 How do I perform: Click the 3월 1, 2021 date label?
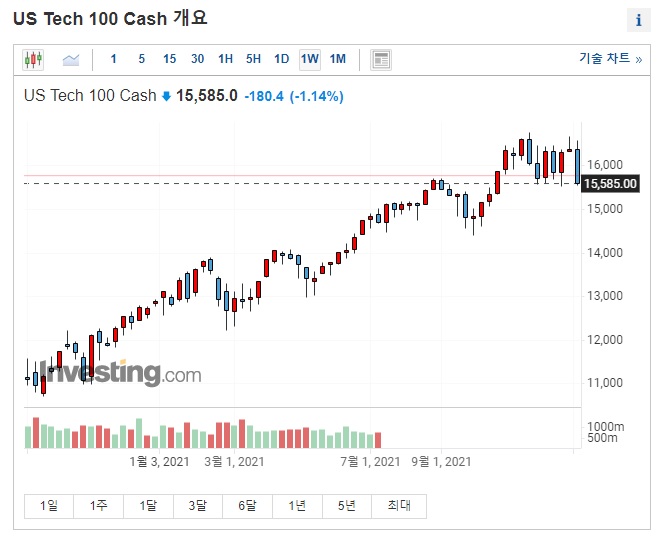click(x=234, y=461)
